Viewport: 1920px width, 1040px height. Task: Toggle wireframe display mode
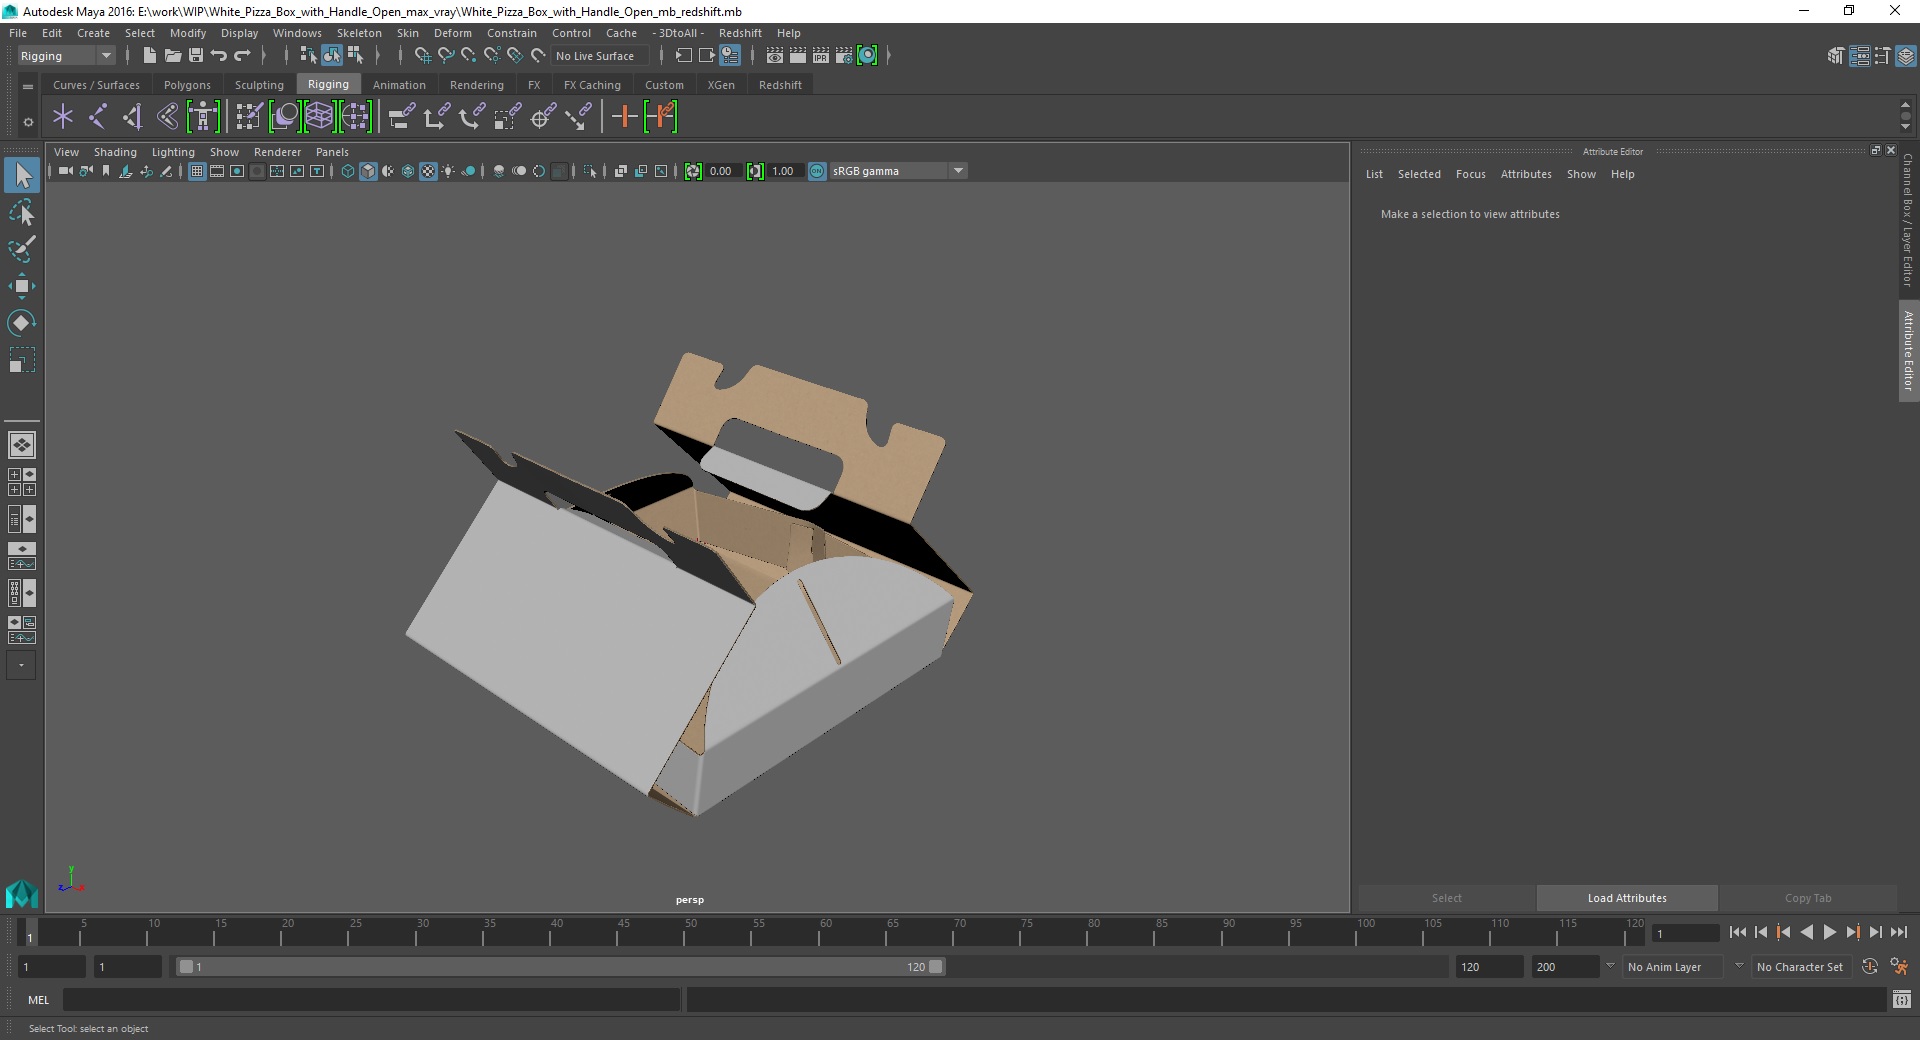[x=348, y=171]
